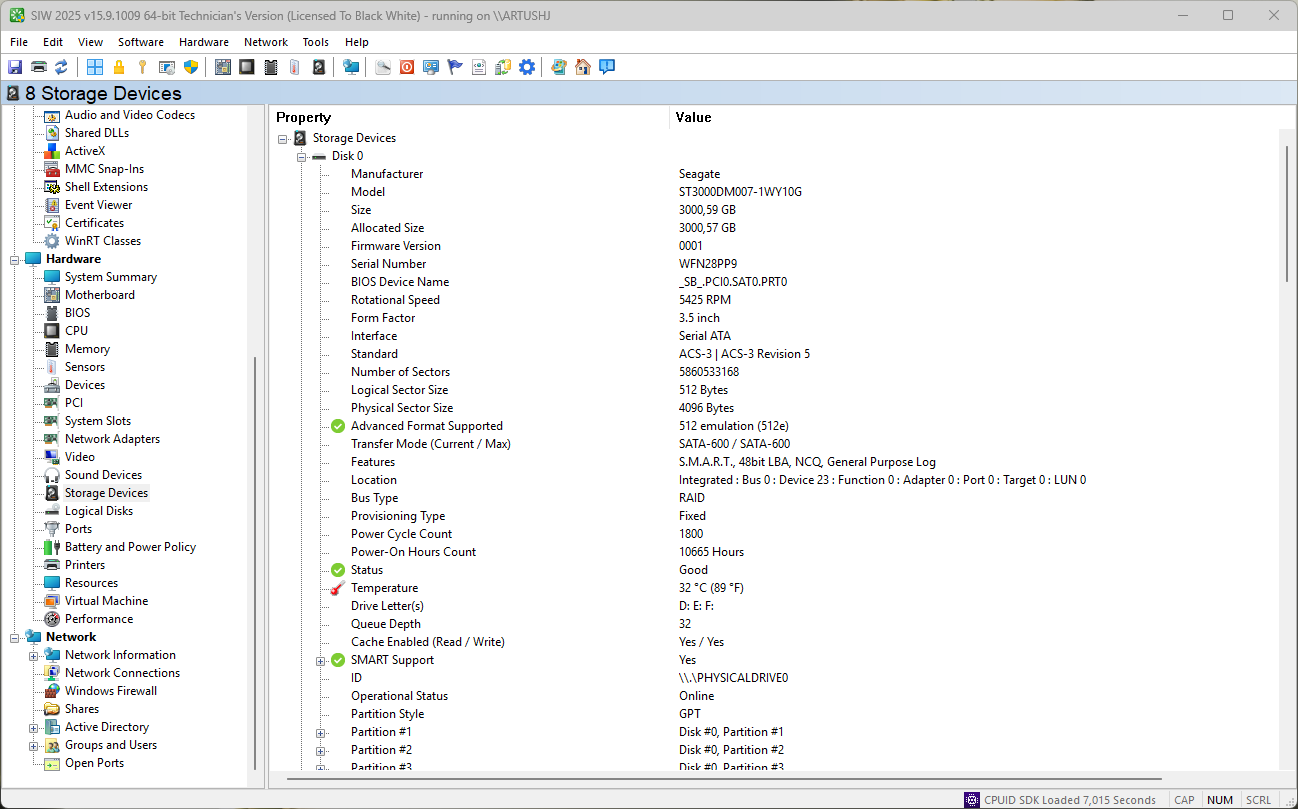Click the Save report floppy disk icon
The height and width of the screenshot is (809, 1298).
(x=15, y=67)
